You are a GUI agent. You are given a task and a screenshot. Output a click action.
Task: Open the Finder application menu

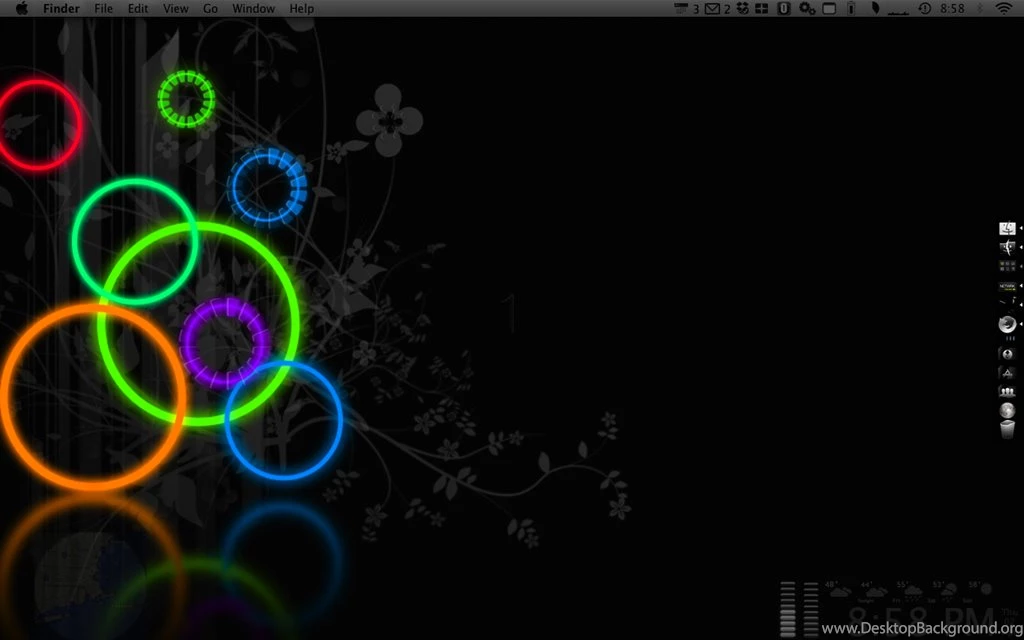[61, 9]
